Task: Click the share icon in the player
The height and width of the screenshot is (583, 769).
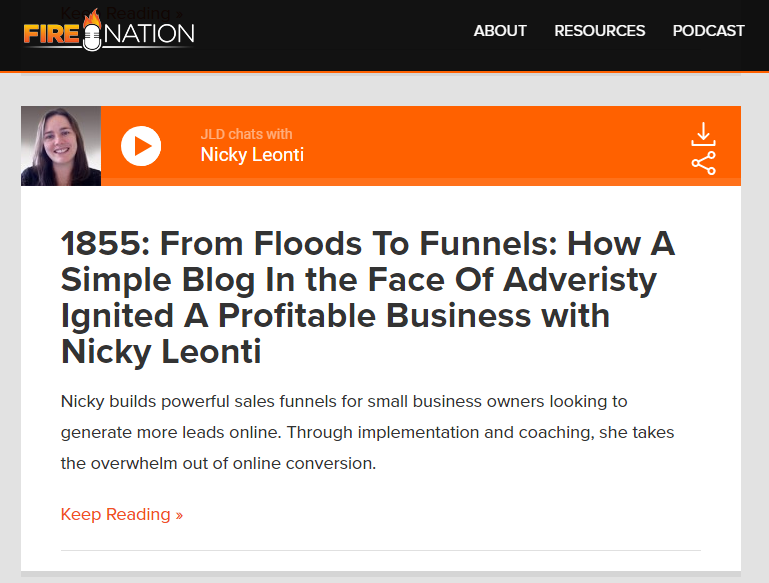Action: [703, 163]
